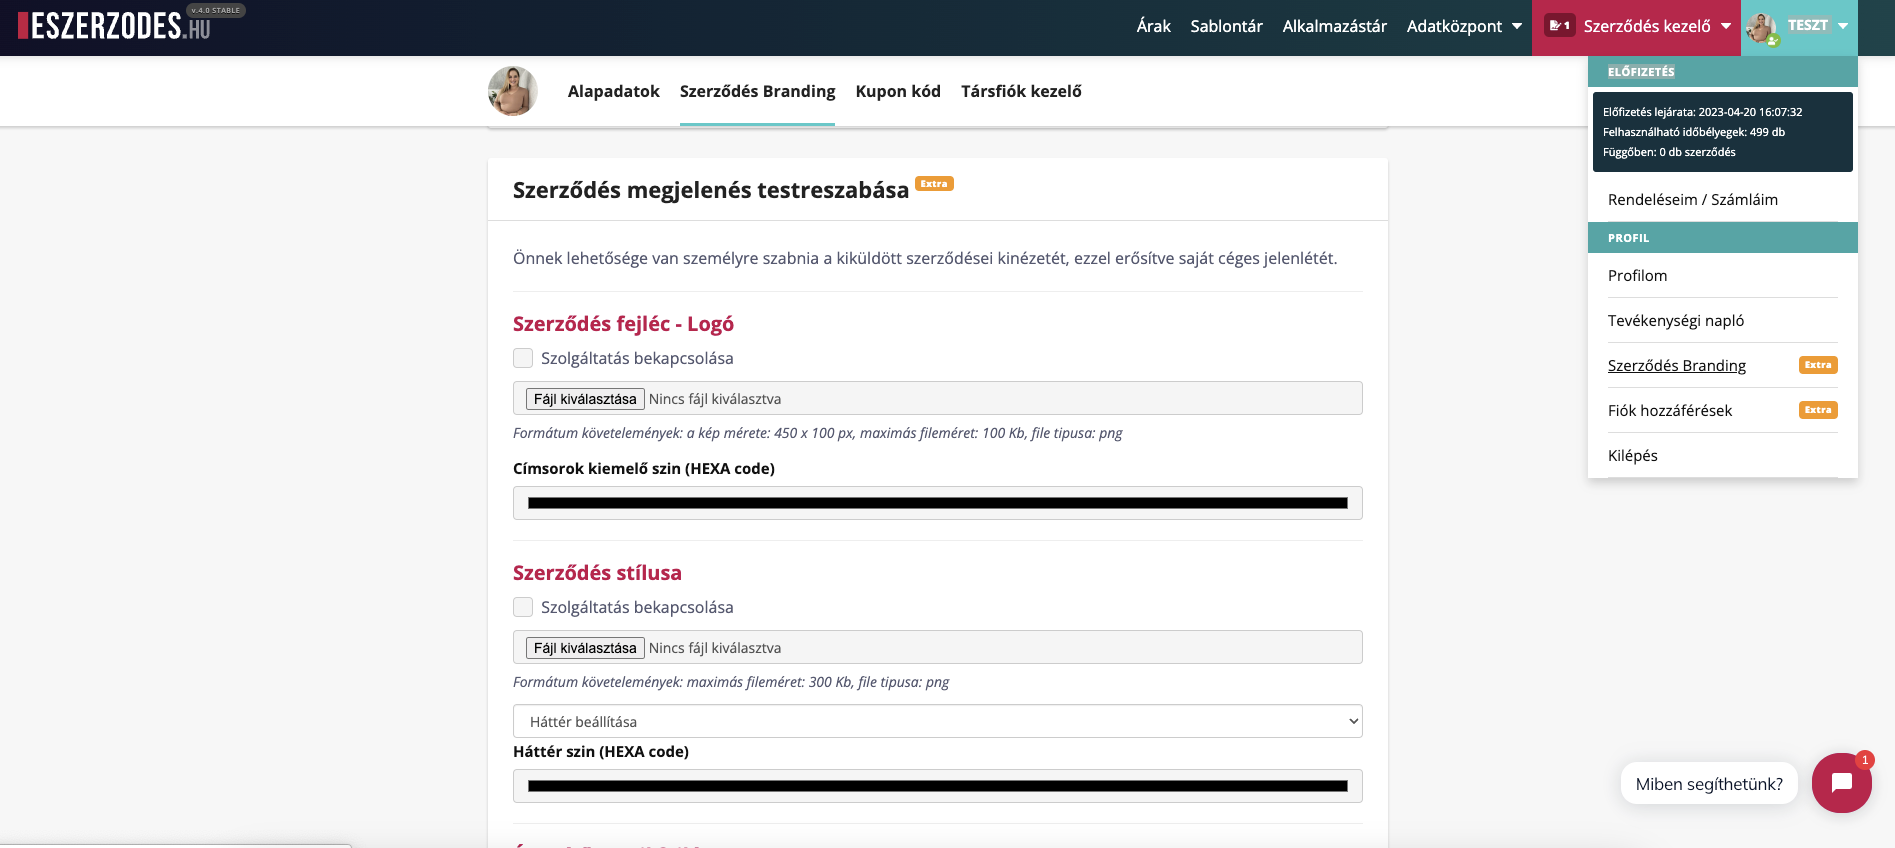
Task: Click the ESZERZODES.HU logo
Action: [115, 26]
